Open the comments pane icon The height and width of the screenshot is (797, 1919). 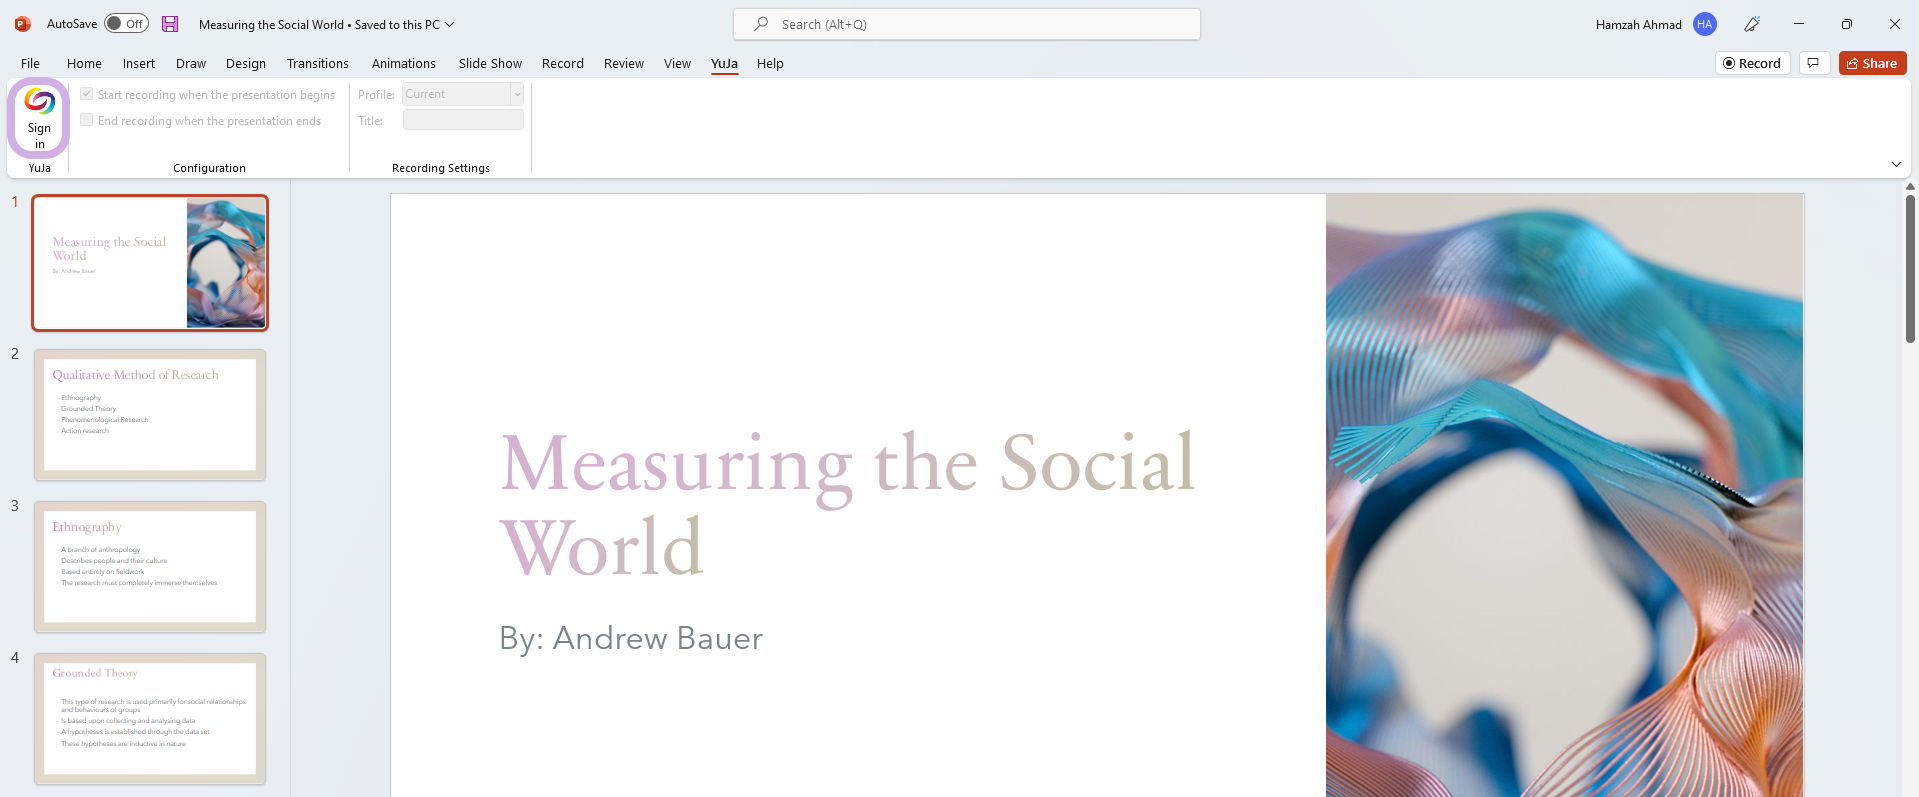pos(1813,63)
